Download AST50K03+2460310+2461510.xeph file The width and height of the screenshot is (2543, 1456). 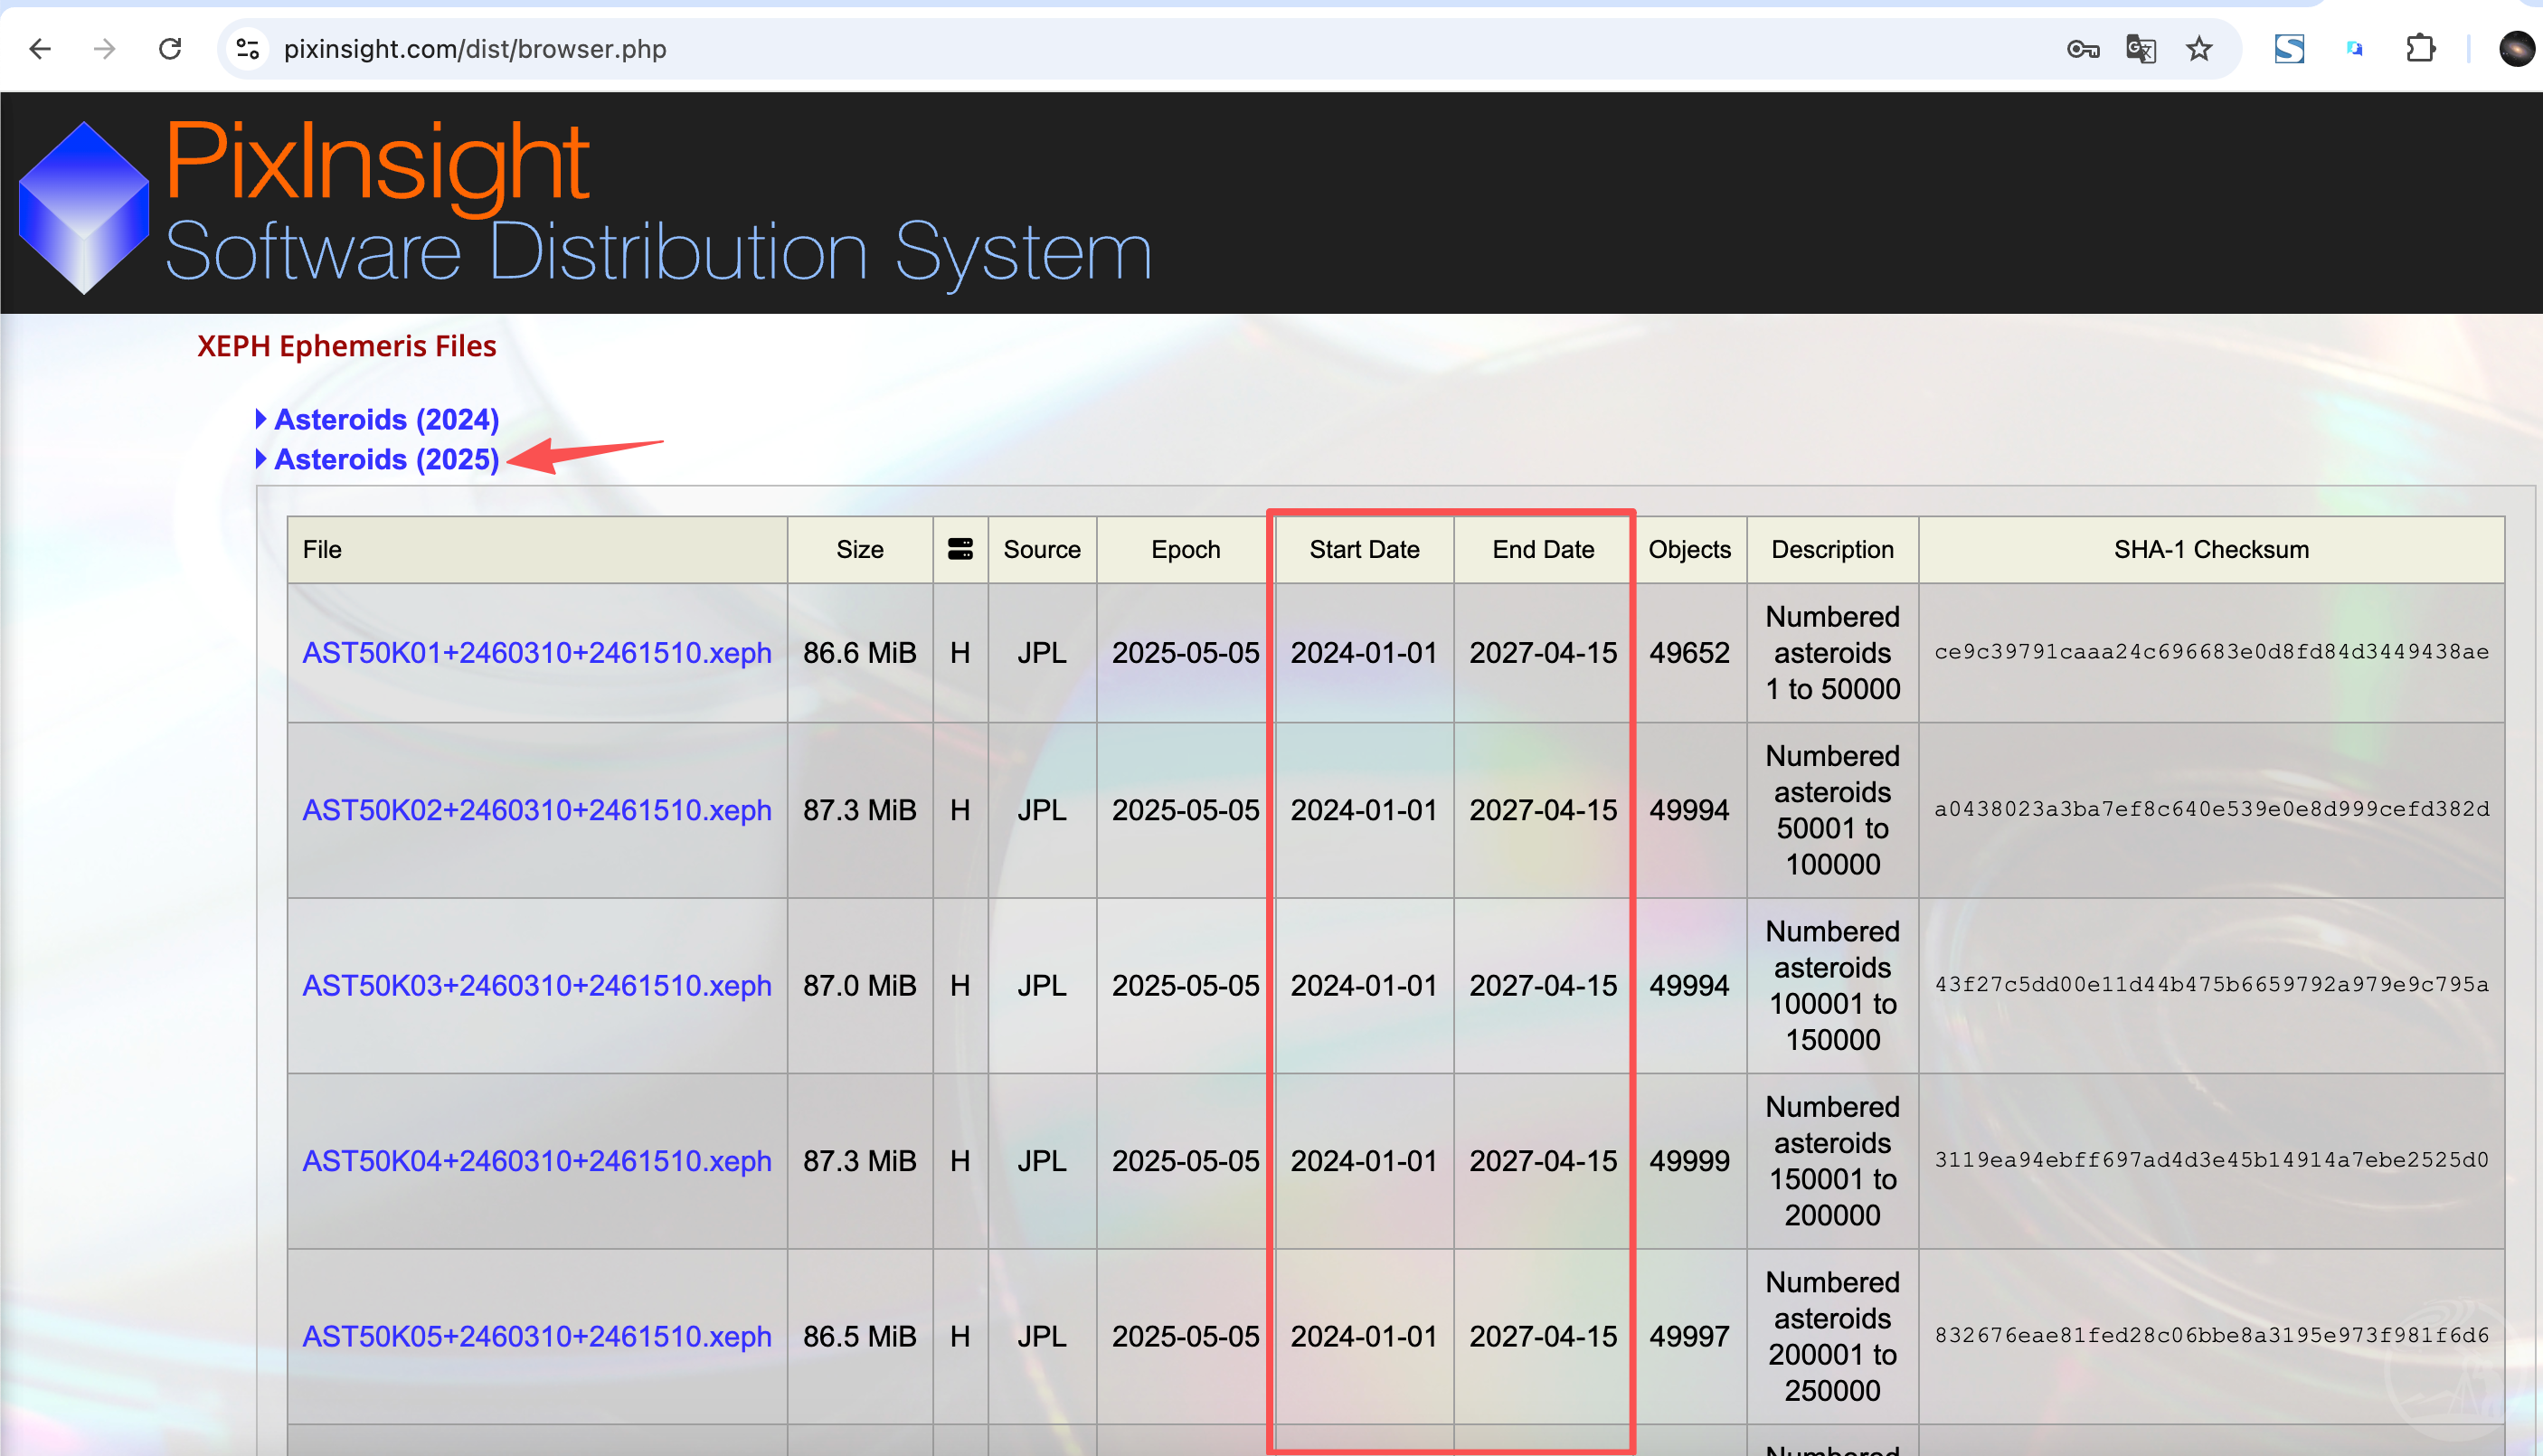537,985
